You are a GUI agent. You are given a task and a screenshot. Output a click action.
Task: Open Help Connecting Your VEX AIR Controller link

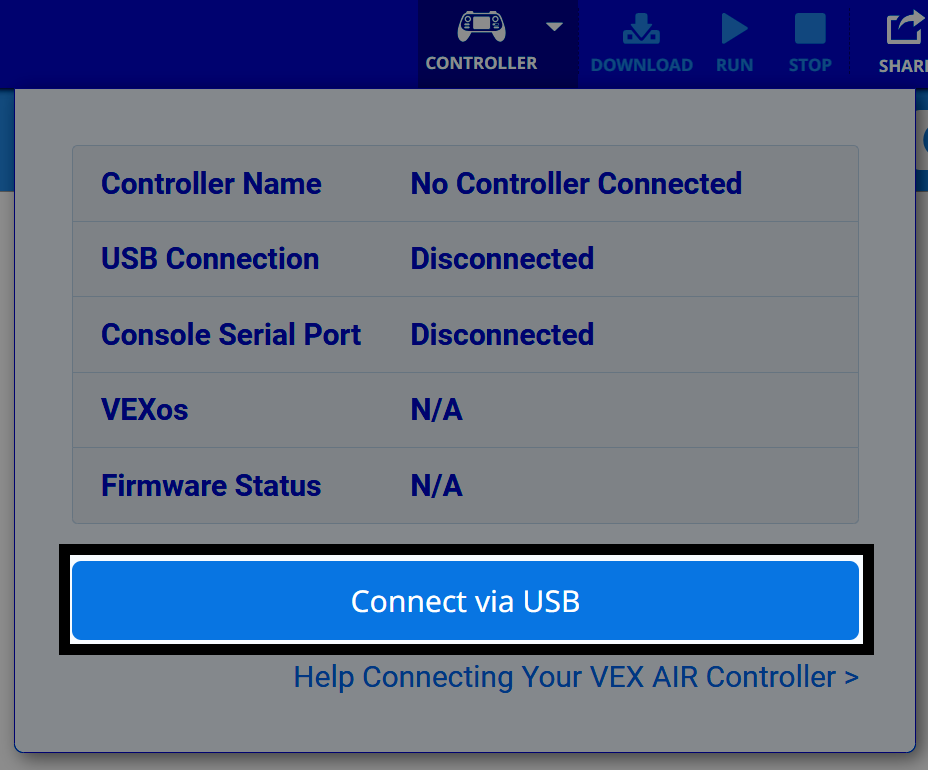tap(575, 677)
